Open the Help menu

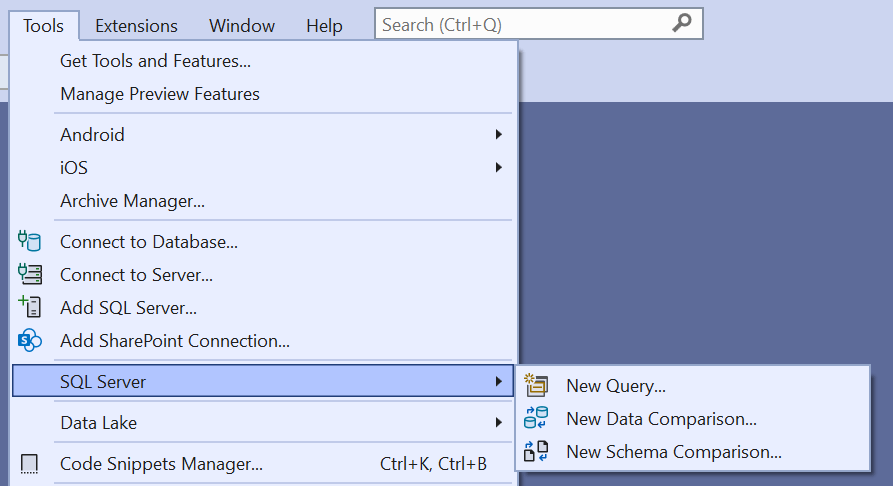click(324, 26)
